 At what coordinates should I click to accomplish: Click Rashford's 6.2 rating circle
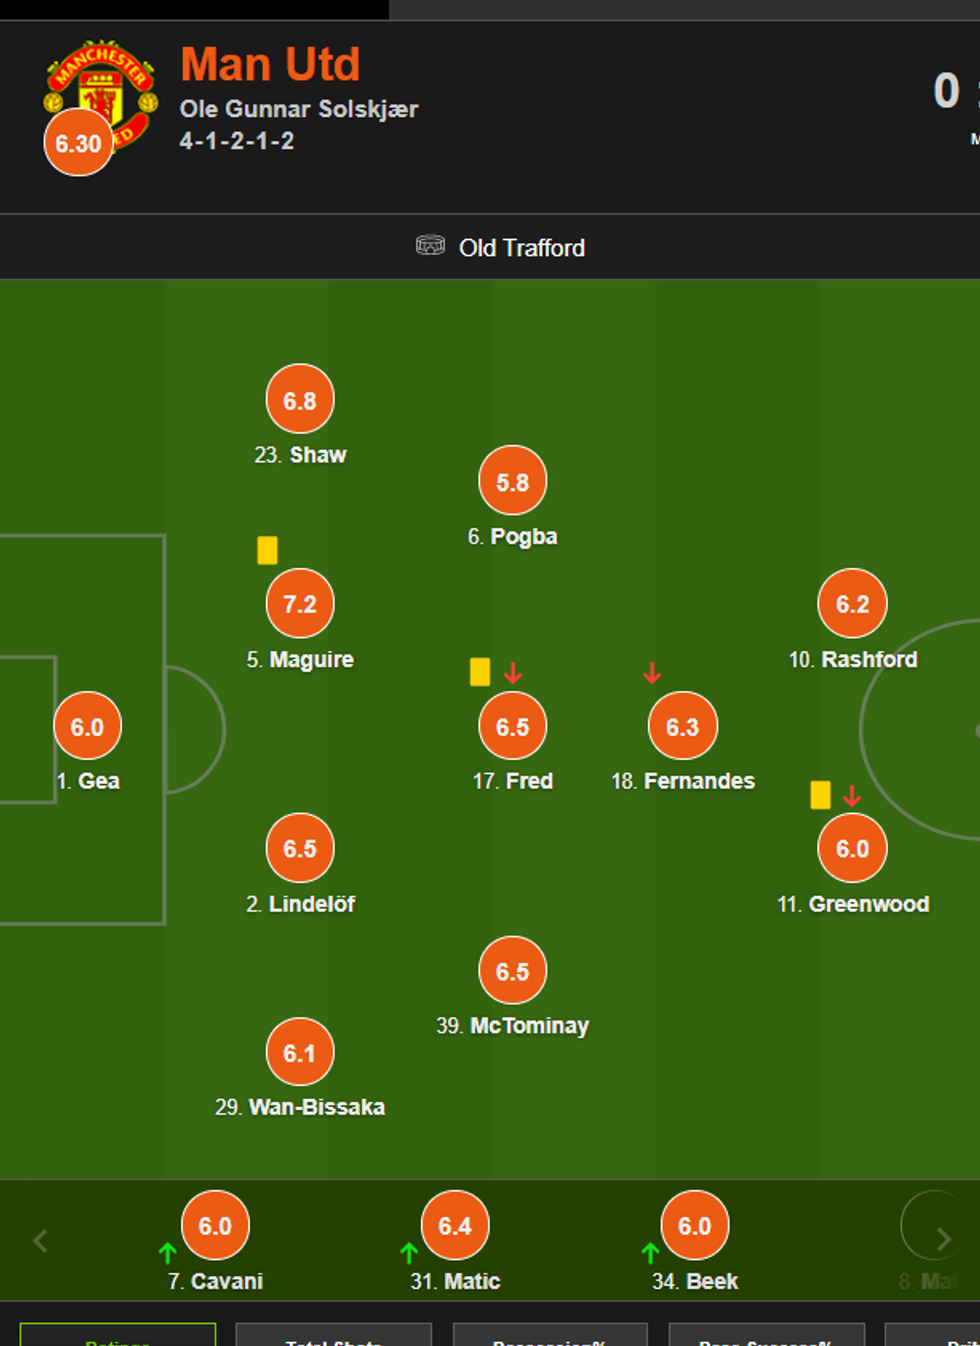click(853, 604)
